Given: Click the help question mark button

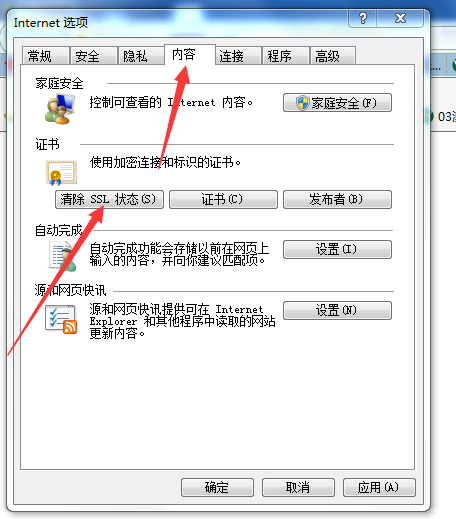Looking at the screenshot, I should click(x=363, y=18).
